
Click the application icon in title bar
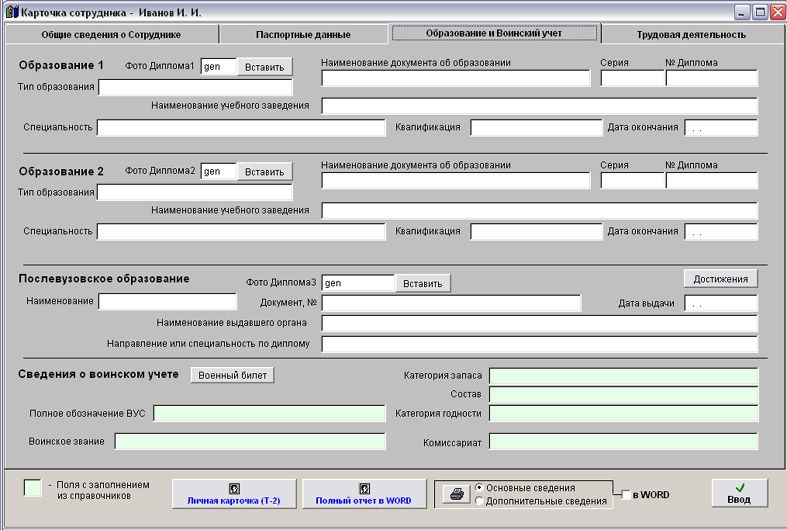pos(12,12)
